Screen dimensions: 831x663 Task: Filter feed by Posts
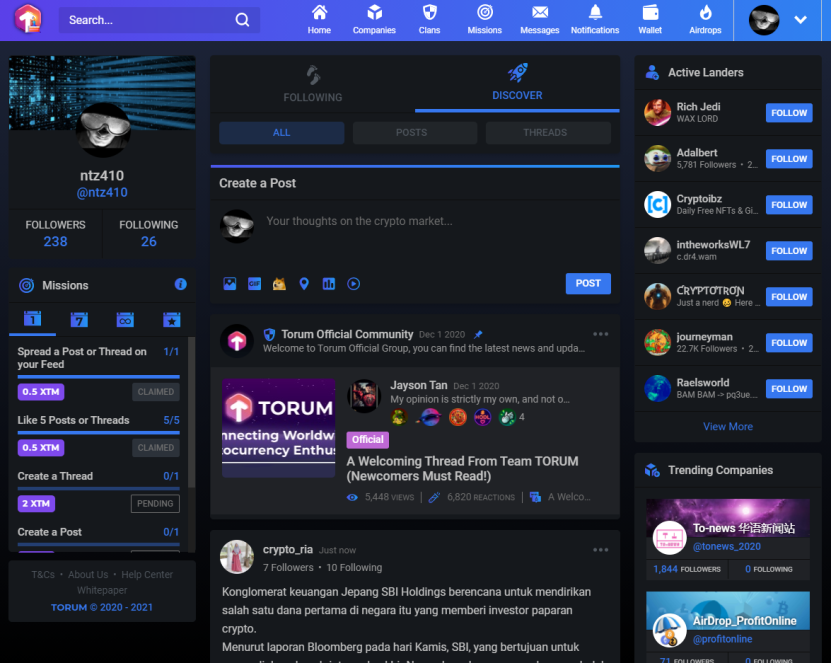(x=411, y=132)
